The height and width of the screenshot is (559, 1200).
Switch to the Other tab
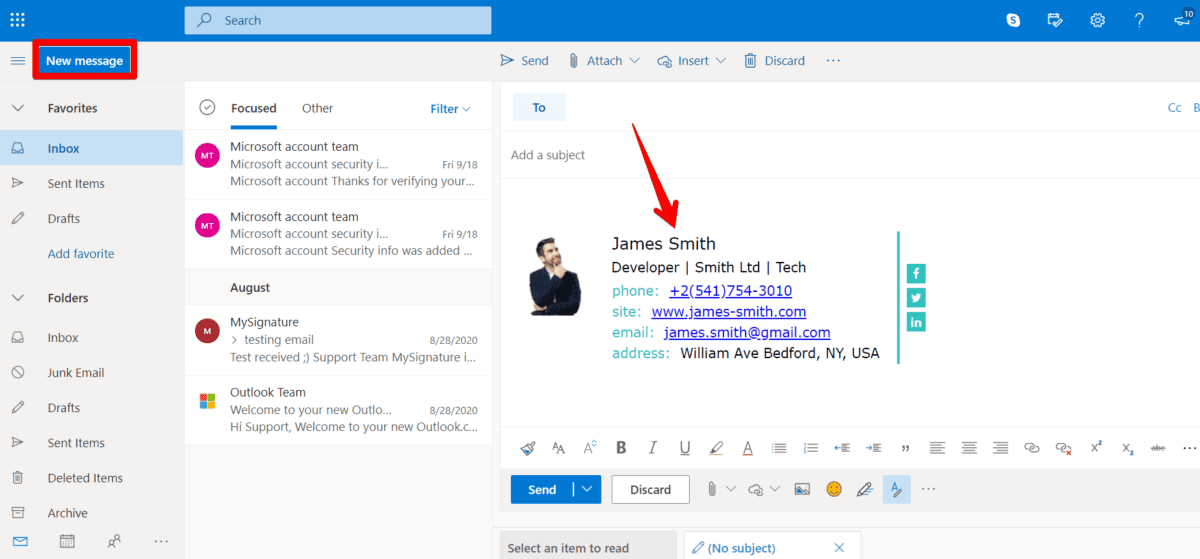[317, 108]
